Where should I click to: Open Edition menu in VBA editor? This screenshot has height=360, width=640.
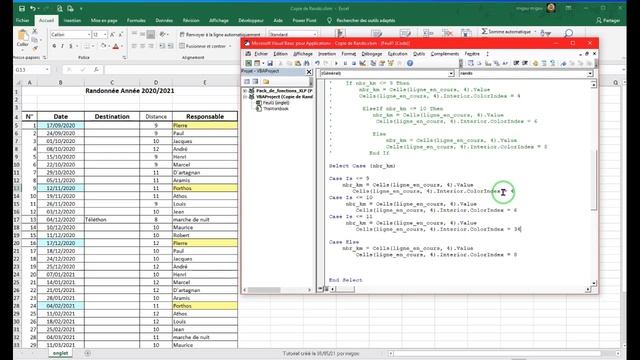pos(280,53)
